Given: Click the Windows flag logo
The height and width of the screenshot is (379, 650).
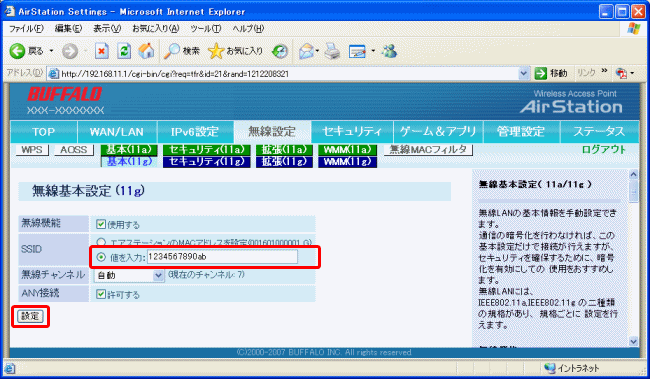Looking at the screenshot, I should [633, 28].
